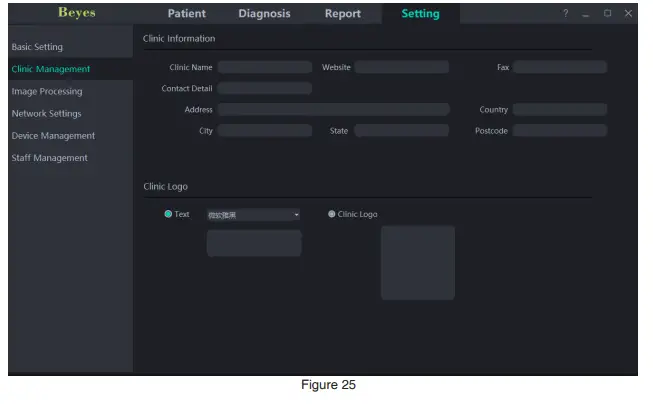Close the Beyes window

pos(628,13)
